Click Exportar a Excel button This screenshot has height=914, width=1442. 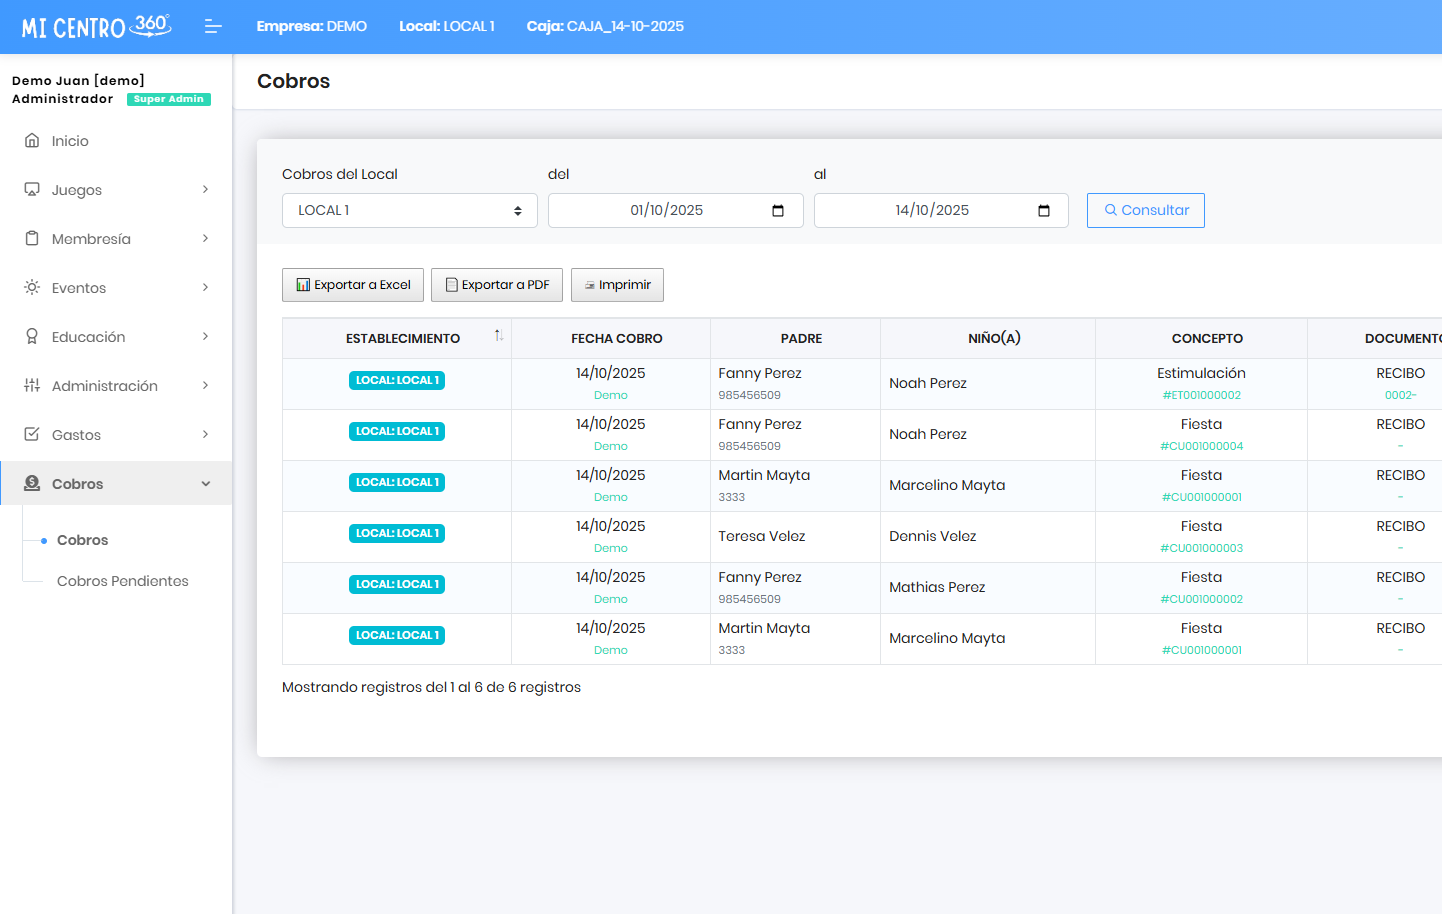pos(353,285)
